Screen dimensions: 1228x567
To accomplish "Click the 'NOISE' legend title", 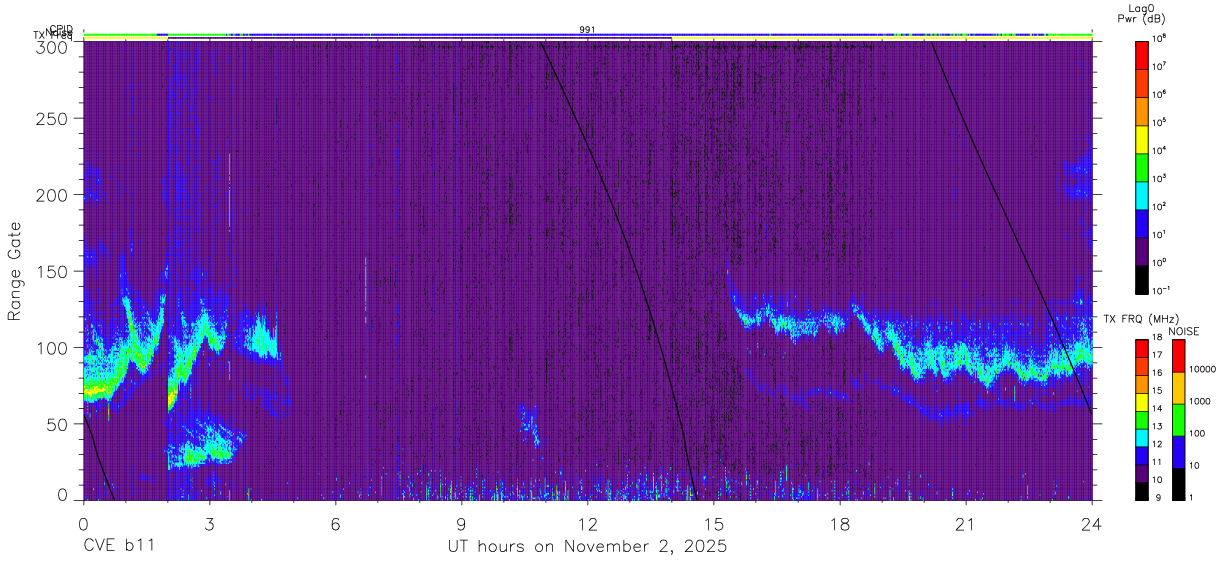I will 1183,331.
